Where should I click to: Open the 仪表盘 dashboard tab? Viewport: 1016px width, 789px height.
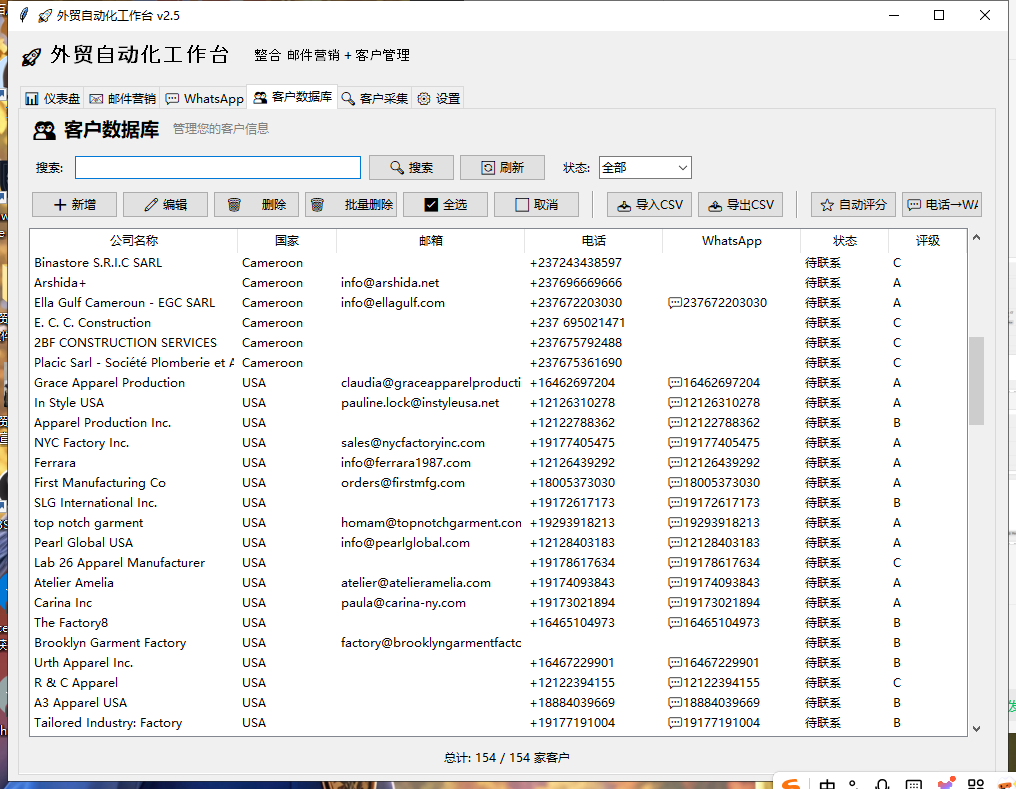coord(52,98)
